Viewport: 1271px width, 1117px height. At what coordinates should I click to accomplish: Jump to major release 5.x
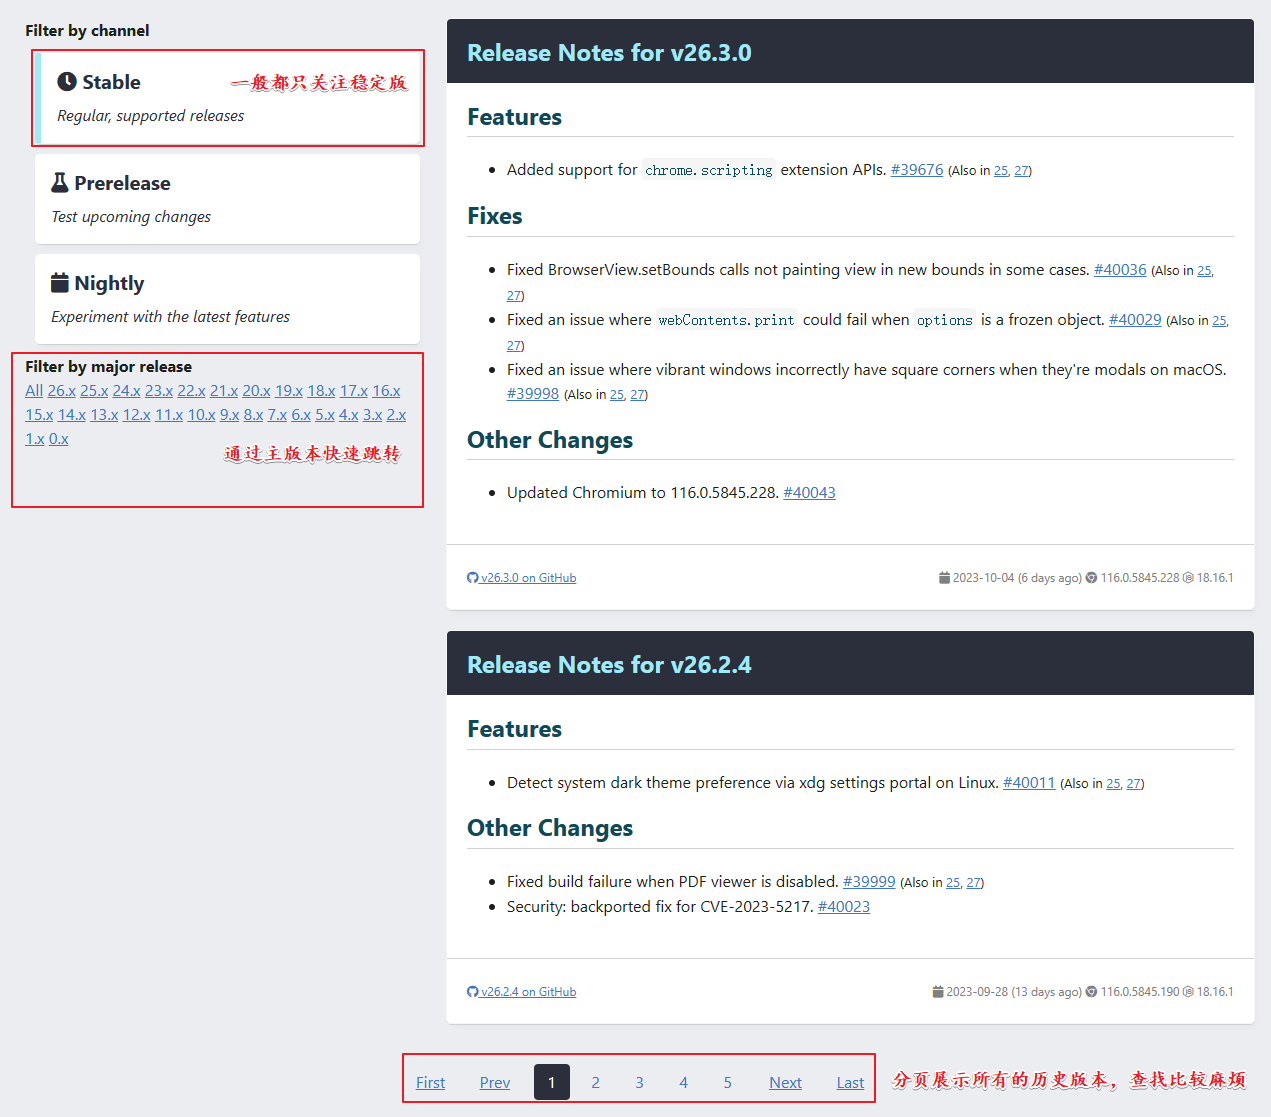pos(325,415)
